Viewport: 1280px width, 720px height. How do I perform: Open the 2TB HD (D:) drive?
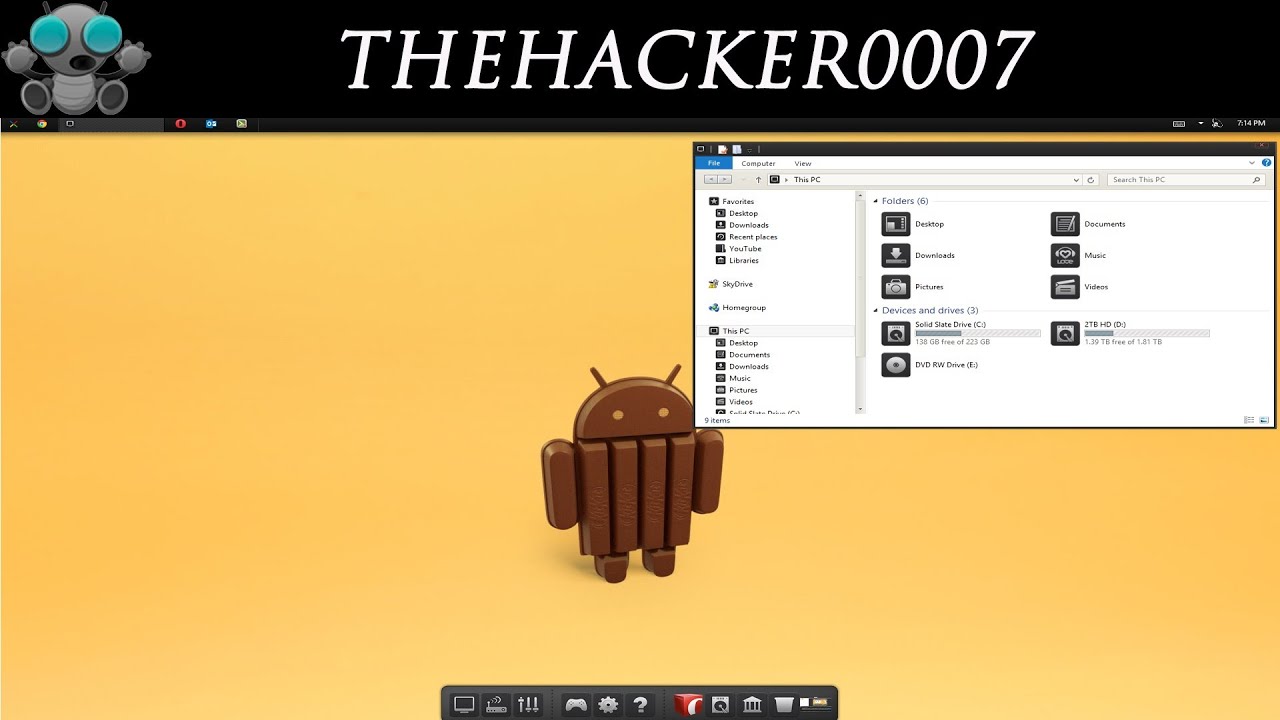[1130, 333]
